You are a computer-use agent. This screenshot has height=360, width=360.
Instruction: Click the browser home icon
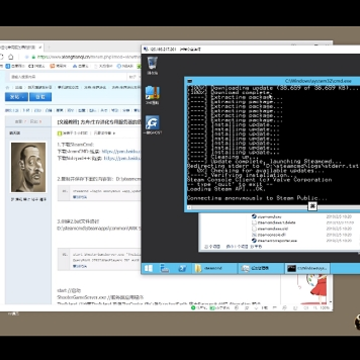pyautogui.click(x=11, y=57)
